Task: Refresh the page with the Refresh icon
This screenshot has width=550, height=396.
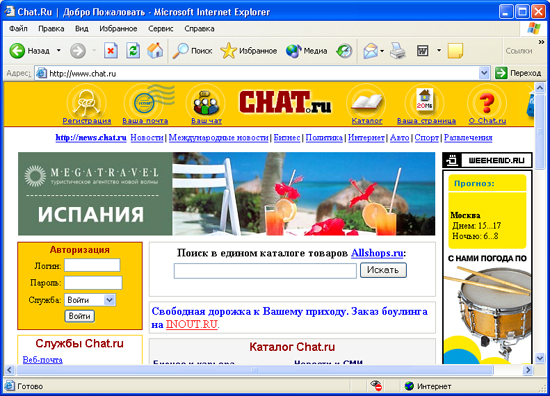Action: tap(133, 51)
